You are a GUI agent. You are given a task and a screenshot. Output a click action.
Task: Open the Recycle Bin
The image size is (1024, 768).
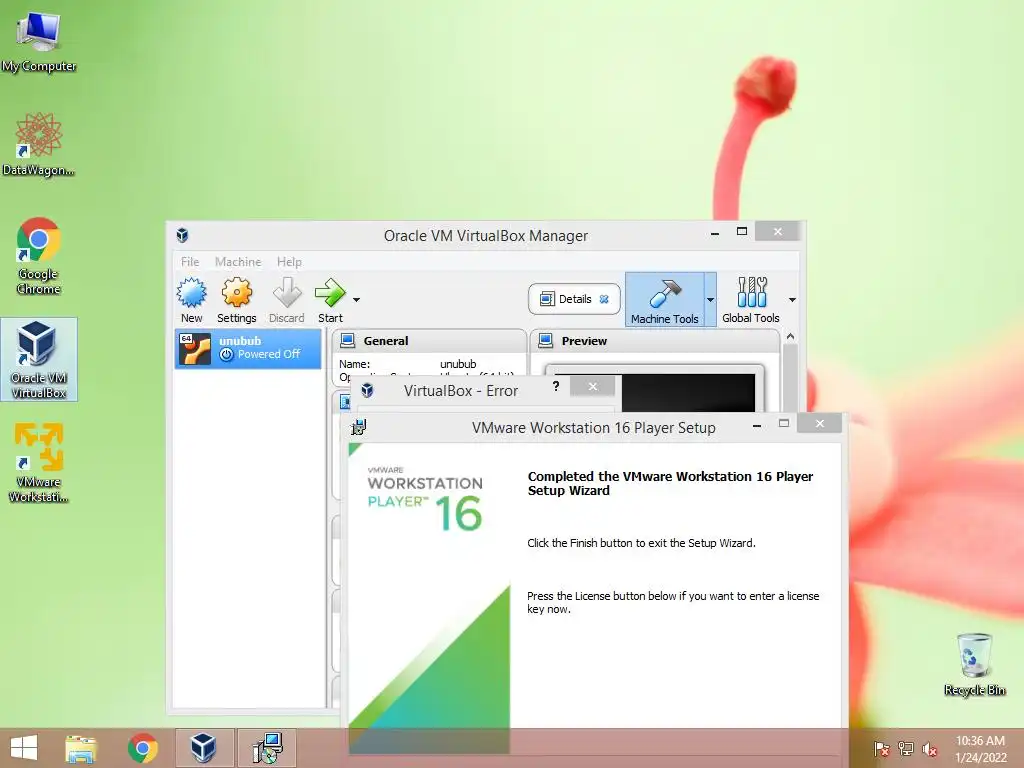point(974,665)
